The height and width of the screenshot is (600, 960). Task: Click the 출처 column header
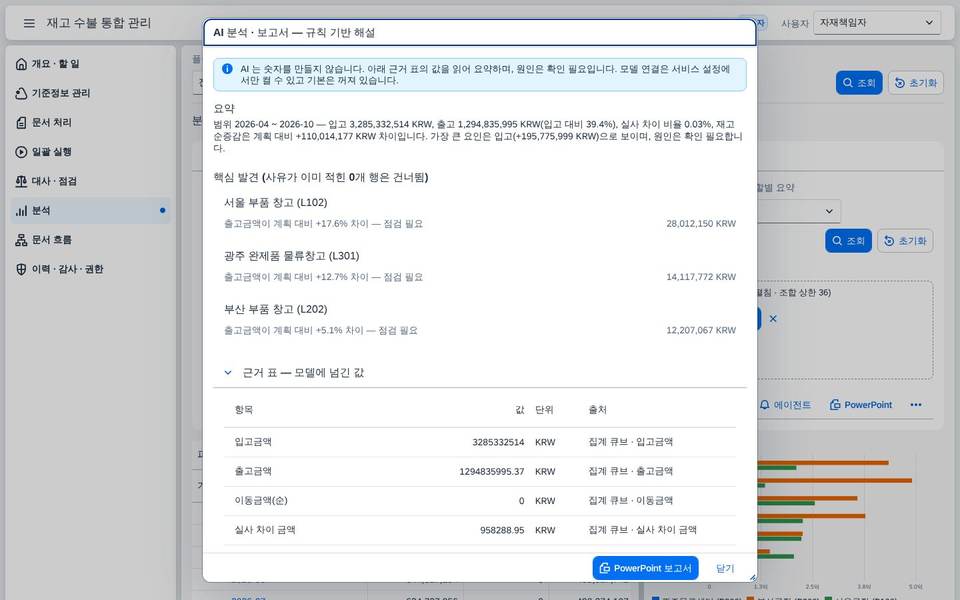pos(598,410)
